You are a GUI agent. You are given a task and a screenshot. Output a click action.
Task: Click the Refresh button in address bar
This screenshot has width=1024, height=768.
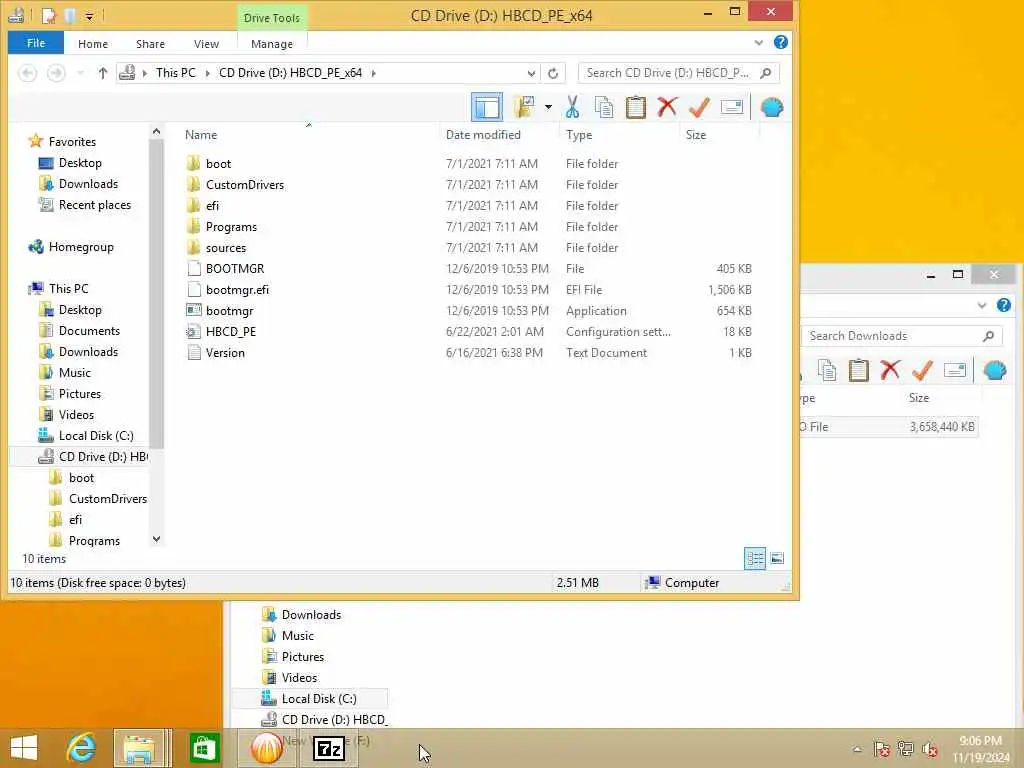(x=552, y=73)
